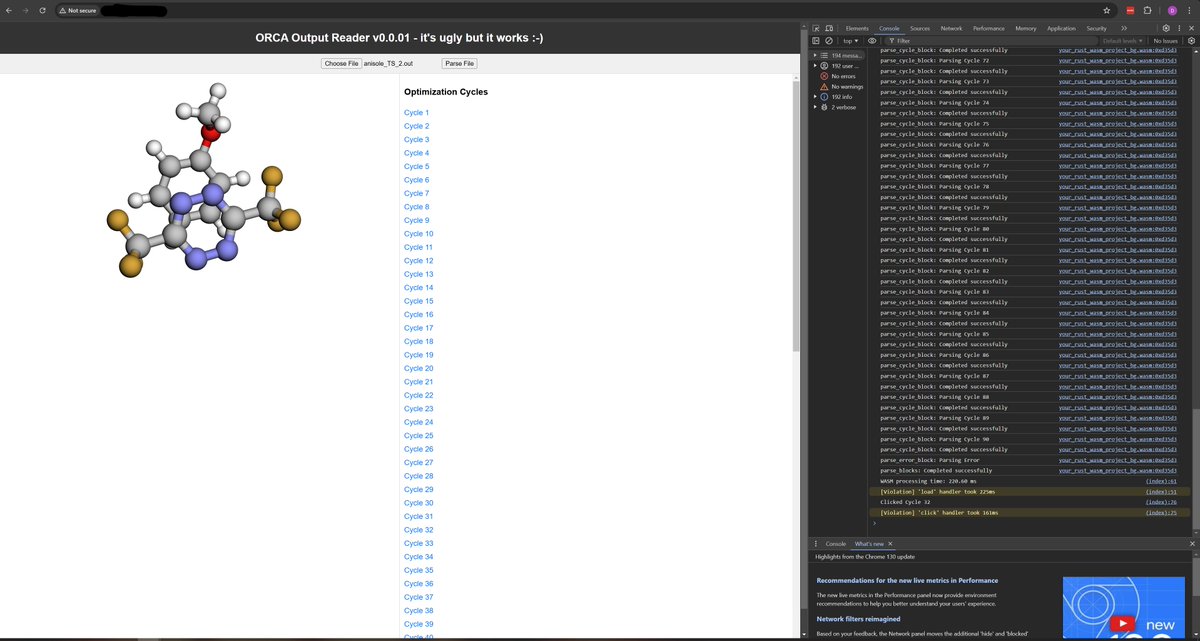The height and width of the screenshot is (641, 1200).
Task: Switch to the Performance tab
Action: [x=989, y=28]
